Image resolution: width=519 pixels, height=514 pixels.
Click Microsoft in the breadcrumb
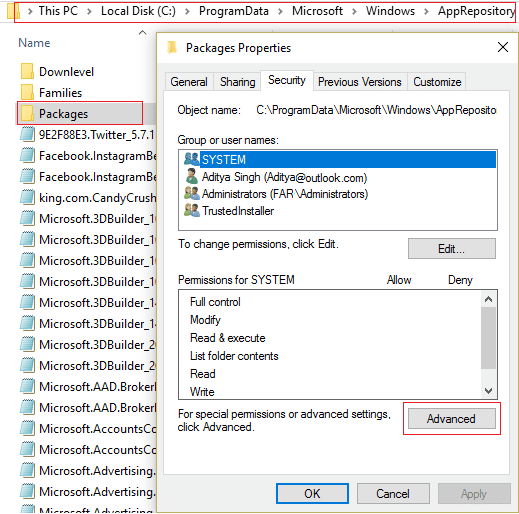317,11
